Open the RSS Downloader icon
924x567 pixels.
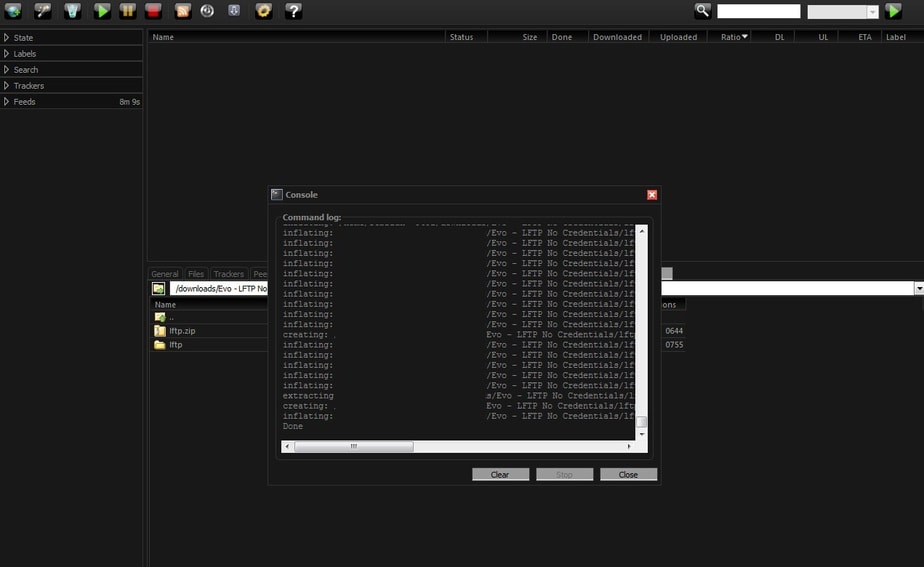click(183, 11)
